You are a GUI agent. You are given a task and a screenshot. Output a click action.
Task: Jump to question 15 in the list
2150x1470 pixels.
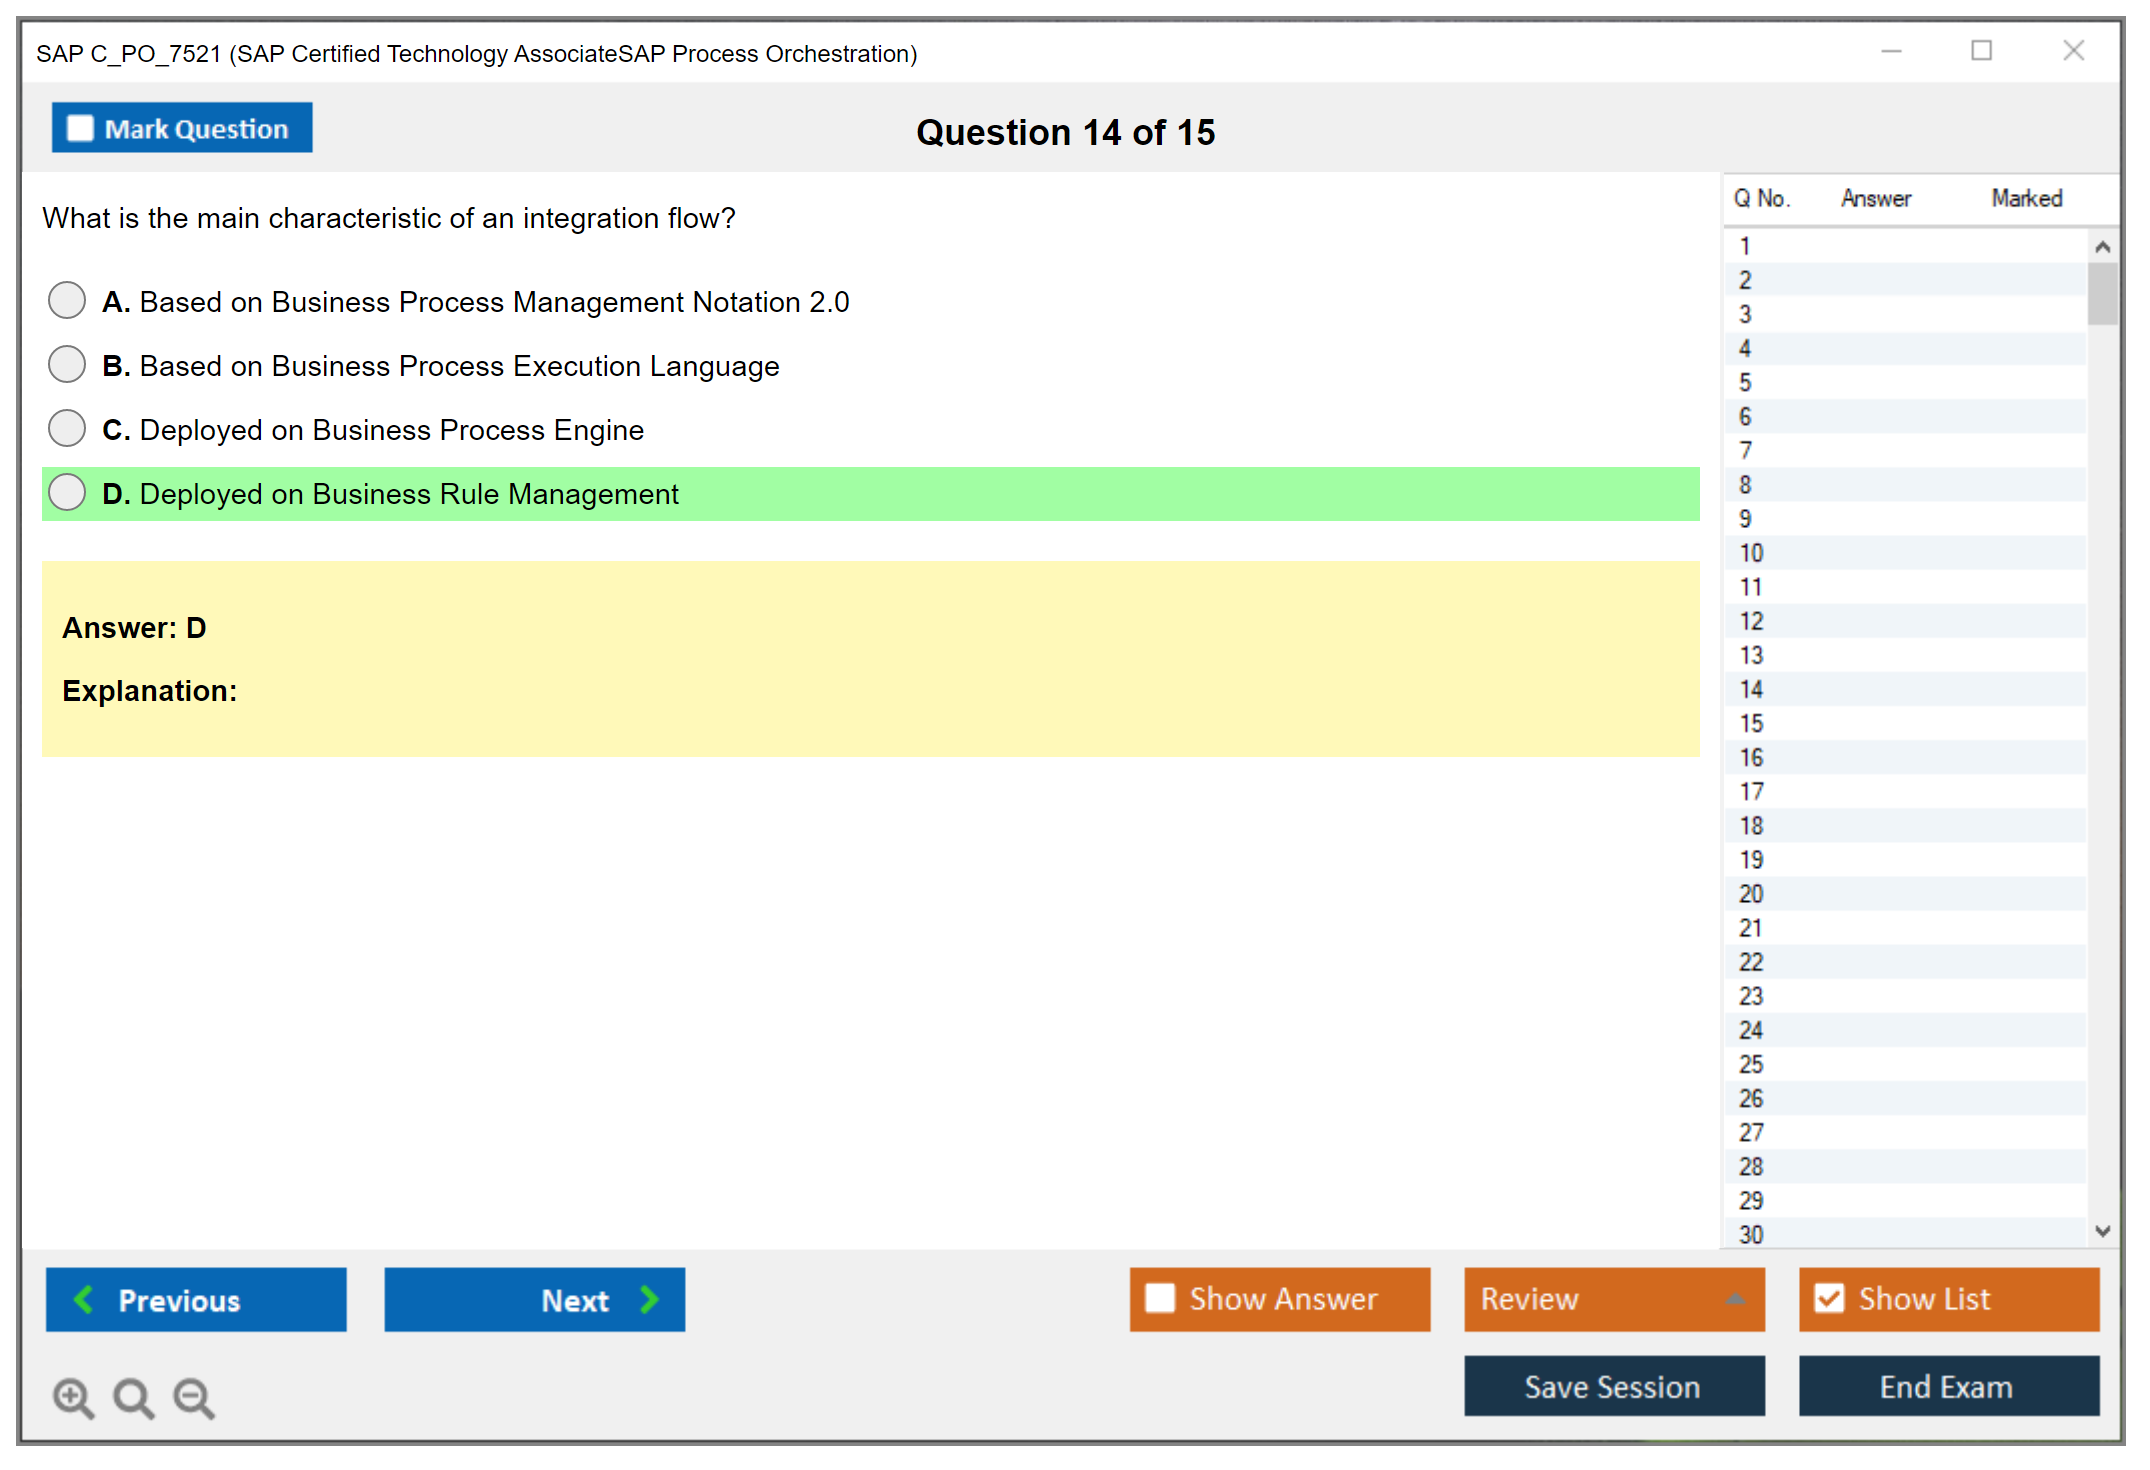pyautogui.click(x=1751, y=723)
